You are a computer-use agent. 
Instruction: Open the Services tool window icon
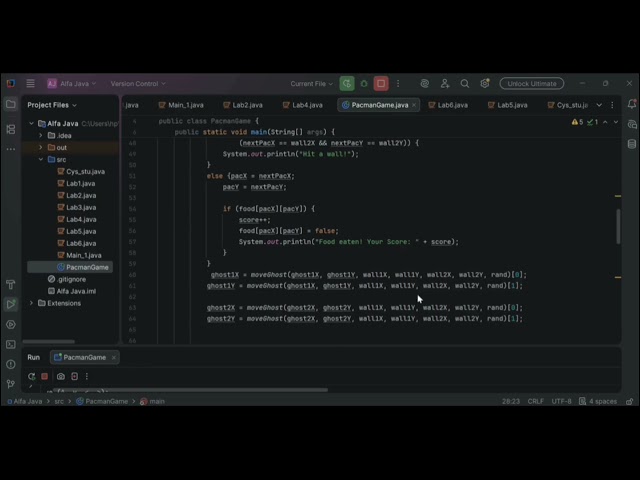coord(11,324)
